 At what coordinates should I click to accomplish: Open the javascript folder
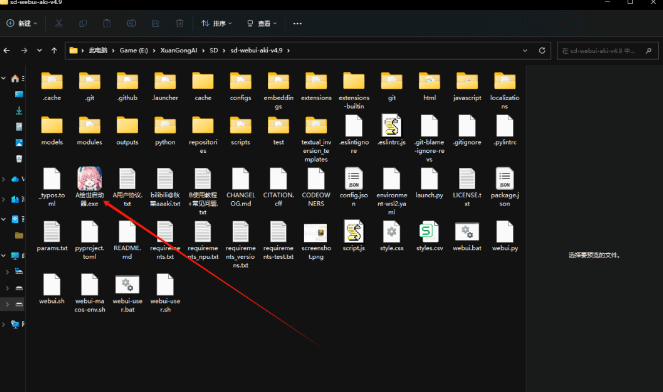(467, 81)
